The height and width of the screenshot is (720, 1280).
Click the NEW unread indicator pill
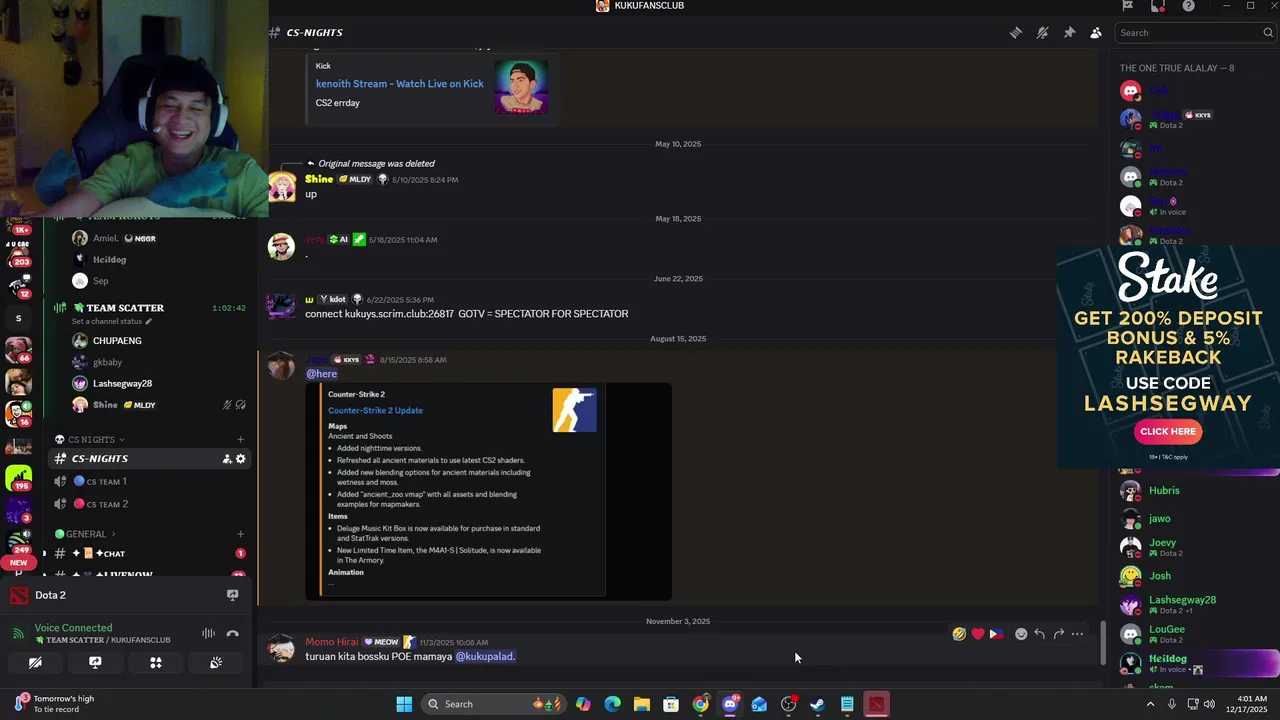18,563
